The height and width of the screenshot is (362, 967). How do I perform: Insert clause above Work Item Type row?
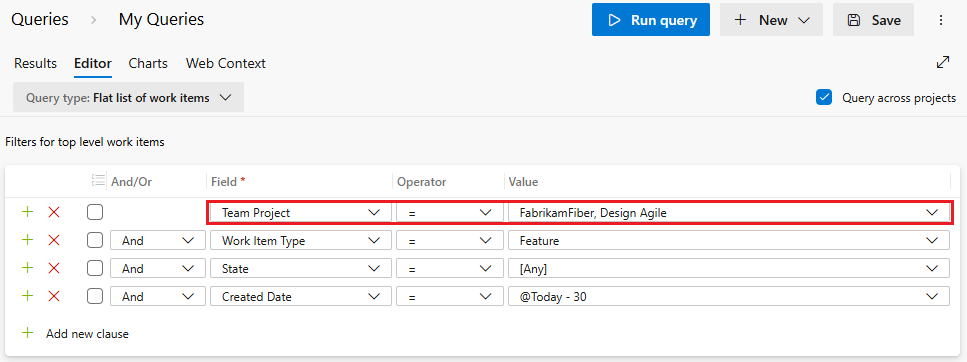(27, 241)
